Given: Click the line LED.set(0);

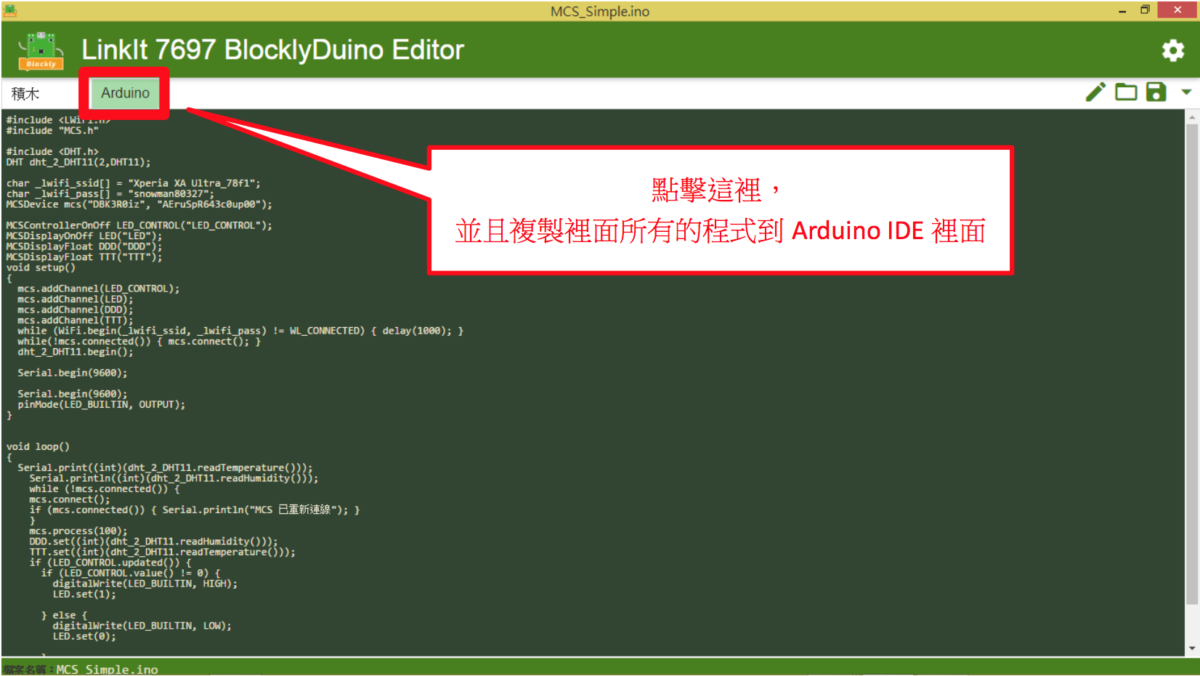Looking at the screenshot, I should pyautogui.click(x=84, y=637).
